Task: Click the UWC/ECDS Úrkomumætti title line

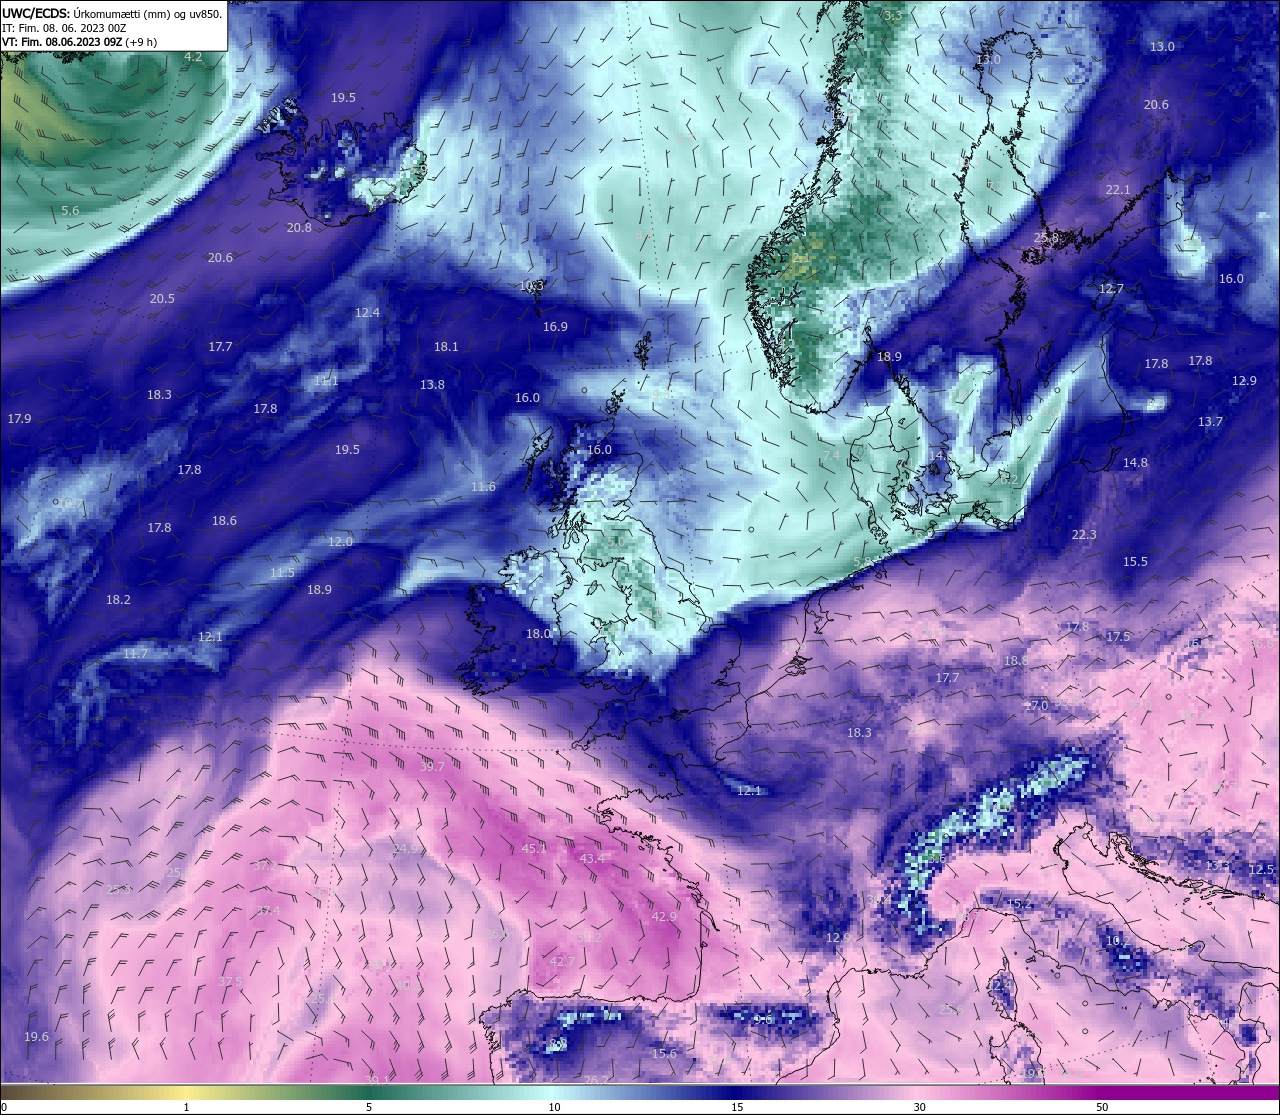Action: pos(112,13)
